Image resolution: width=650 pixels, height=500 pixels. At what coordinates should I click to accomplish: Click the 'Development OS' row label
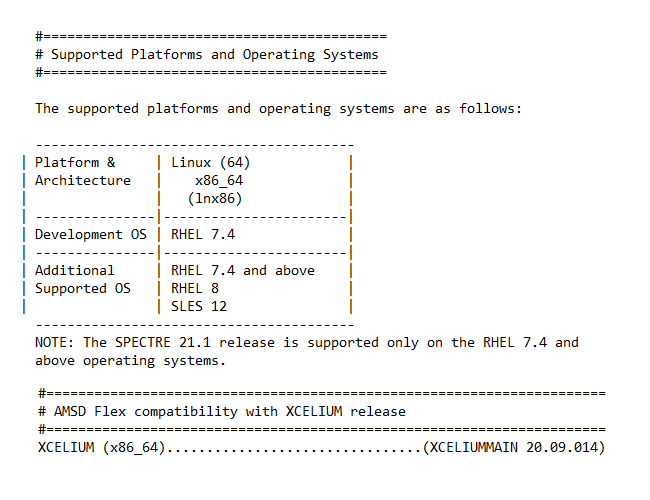pos(91,235)
